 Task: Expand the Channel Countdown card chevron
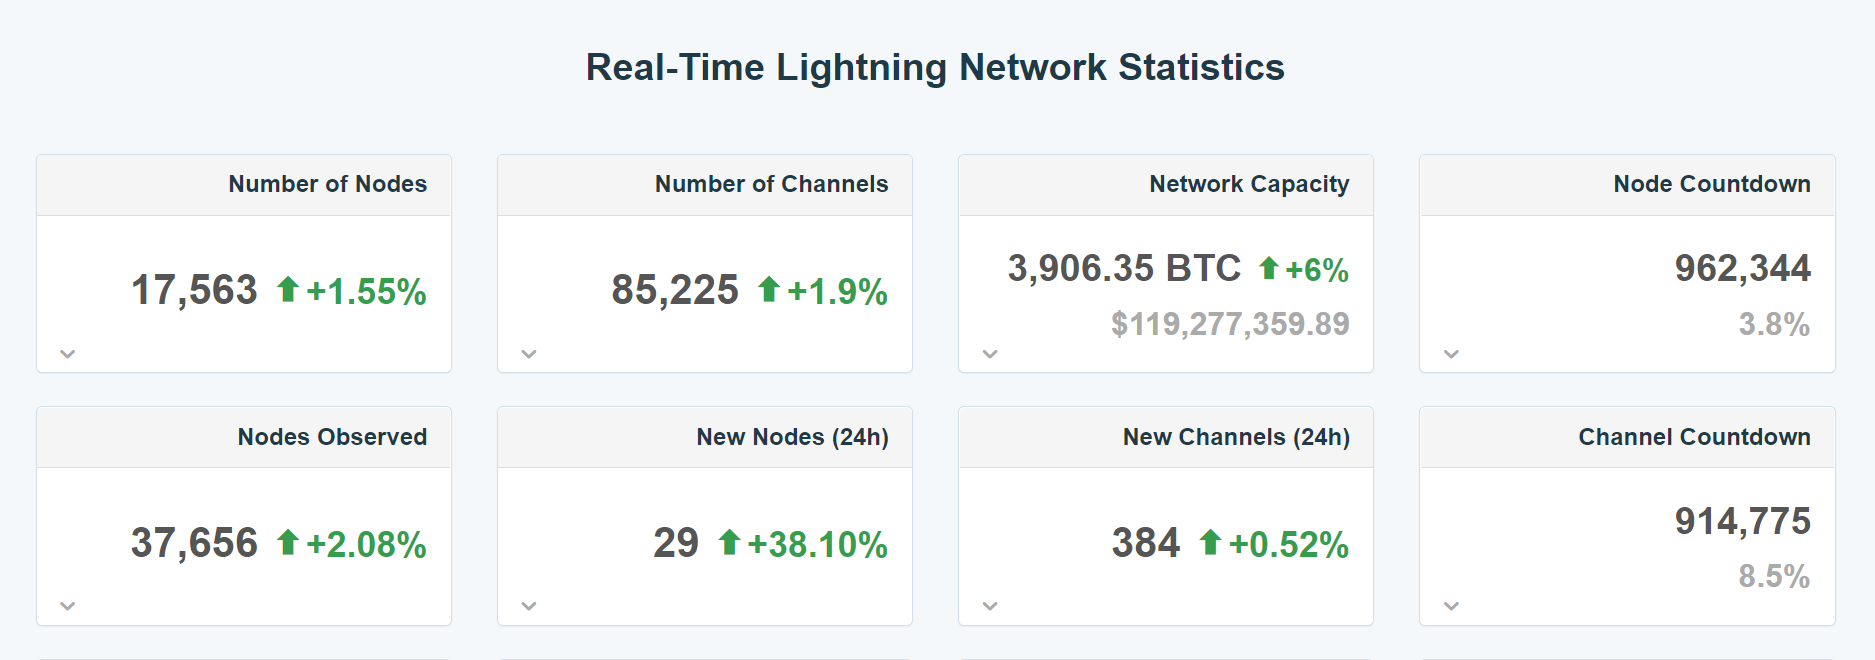(x=1451, y=606)
